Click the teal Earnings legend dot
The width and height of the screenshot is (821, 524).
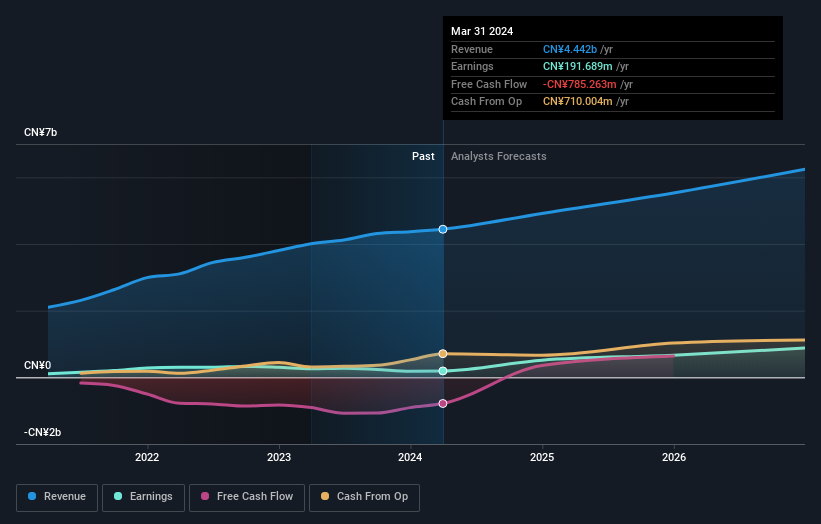(x=118, y=496)
